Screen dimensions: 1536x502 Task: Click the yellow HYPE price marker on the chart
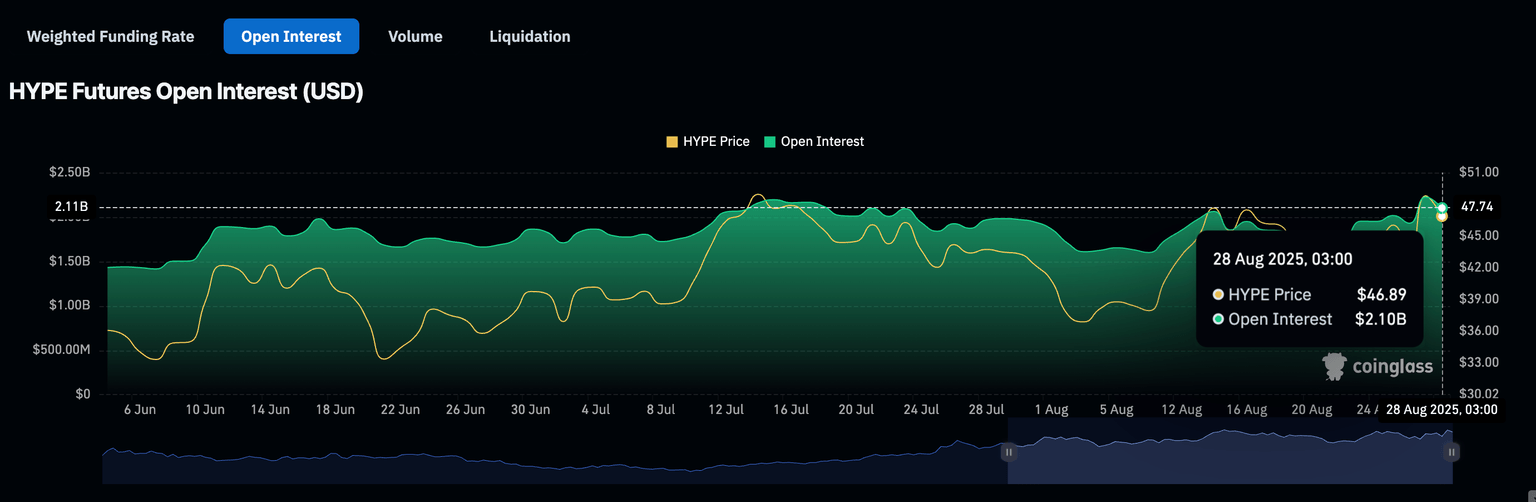[x=1441, y=216]
